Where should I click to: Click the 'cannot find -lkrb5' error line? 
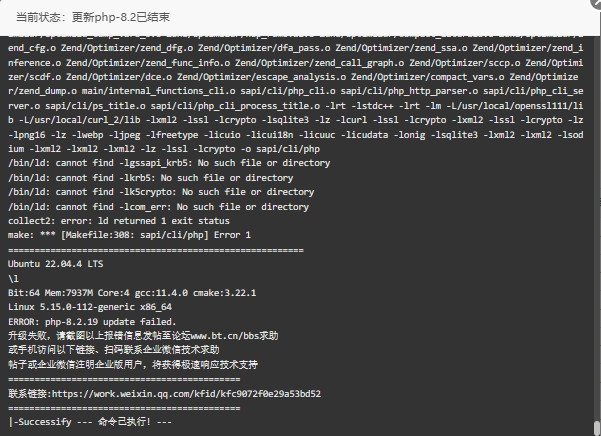click(x=151, y=178)
